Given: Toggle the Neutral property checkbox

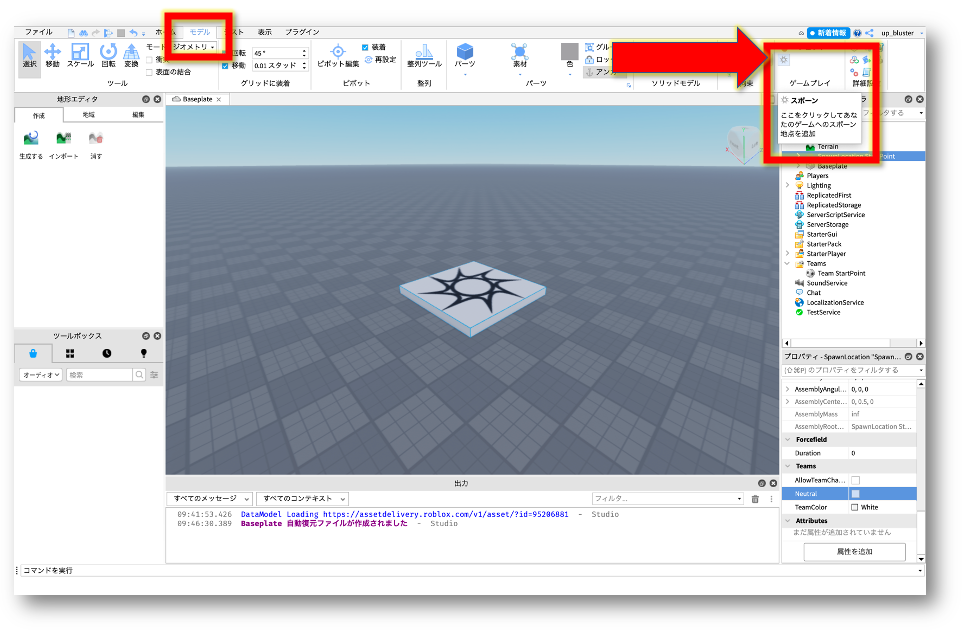Looking at the screenshot, I should point(855,494).
